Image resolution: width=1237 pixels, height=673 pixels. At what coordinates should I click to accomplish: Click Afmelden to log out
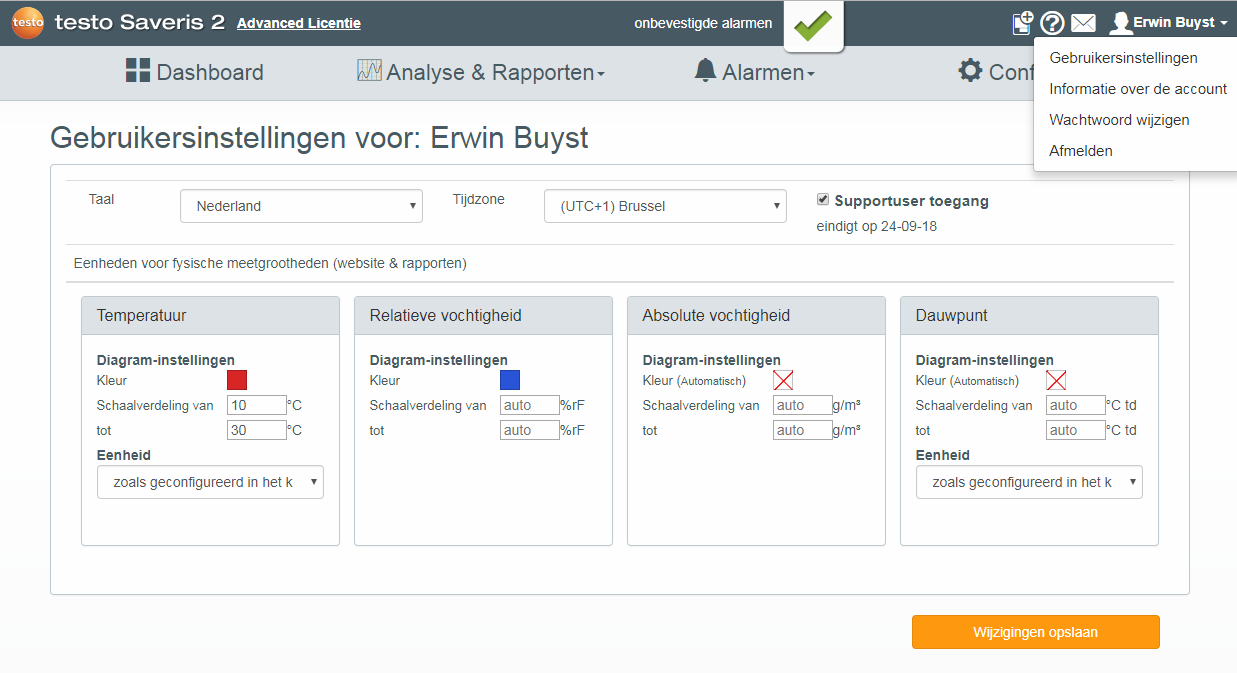click(x=1081, y=151)
